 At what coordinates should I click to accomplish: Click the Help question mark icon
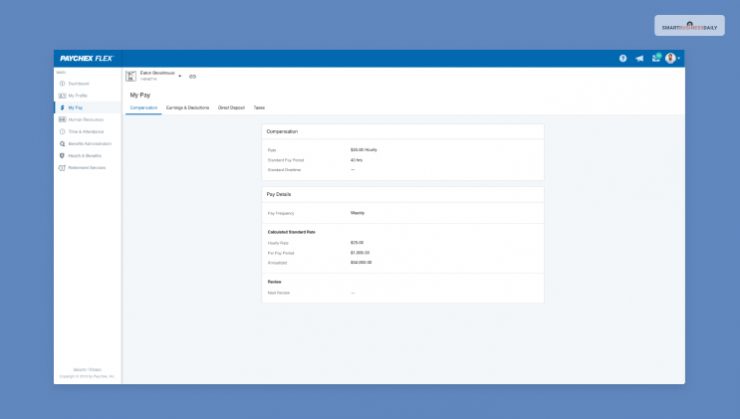623,58
